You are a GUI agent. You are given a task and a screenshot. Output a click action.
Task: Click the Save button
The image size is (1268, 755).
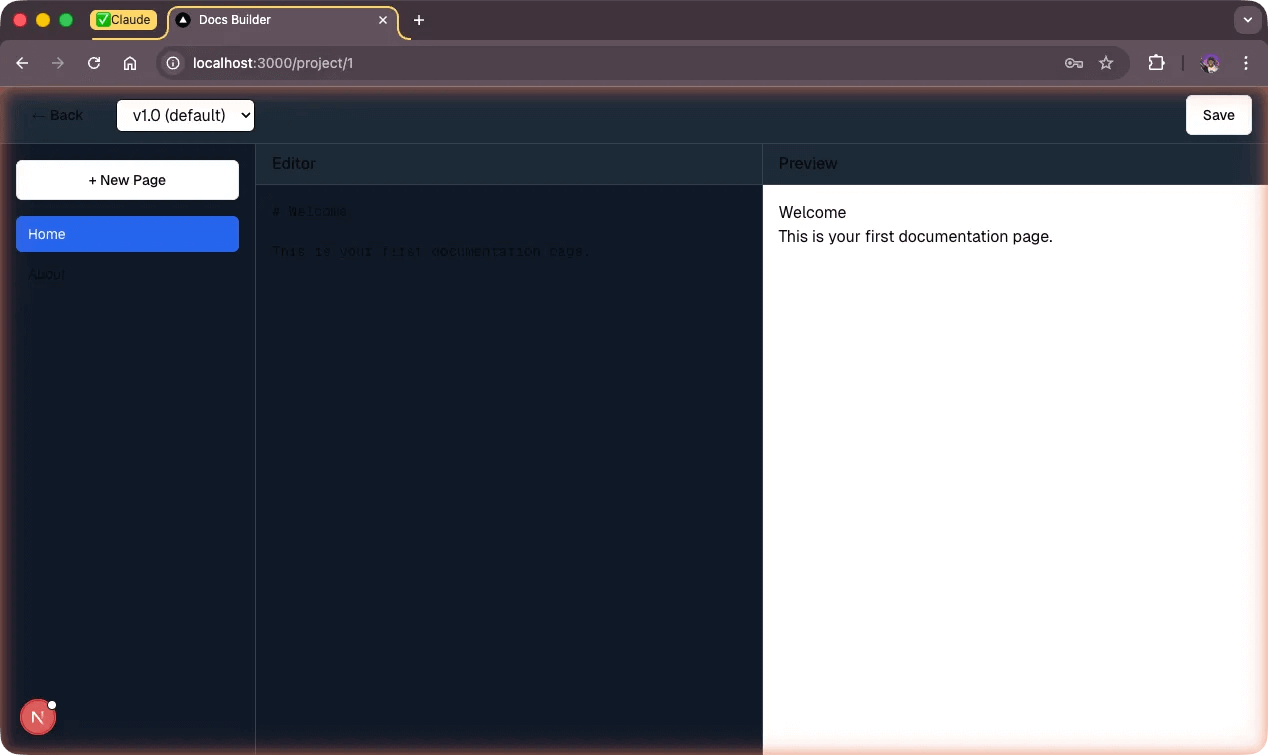tap(1218, 115)
